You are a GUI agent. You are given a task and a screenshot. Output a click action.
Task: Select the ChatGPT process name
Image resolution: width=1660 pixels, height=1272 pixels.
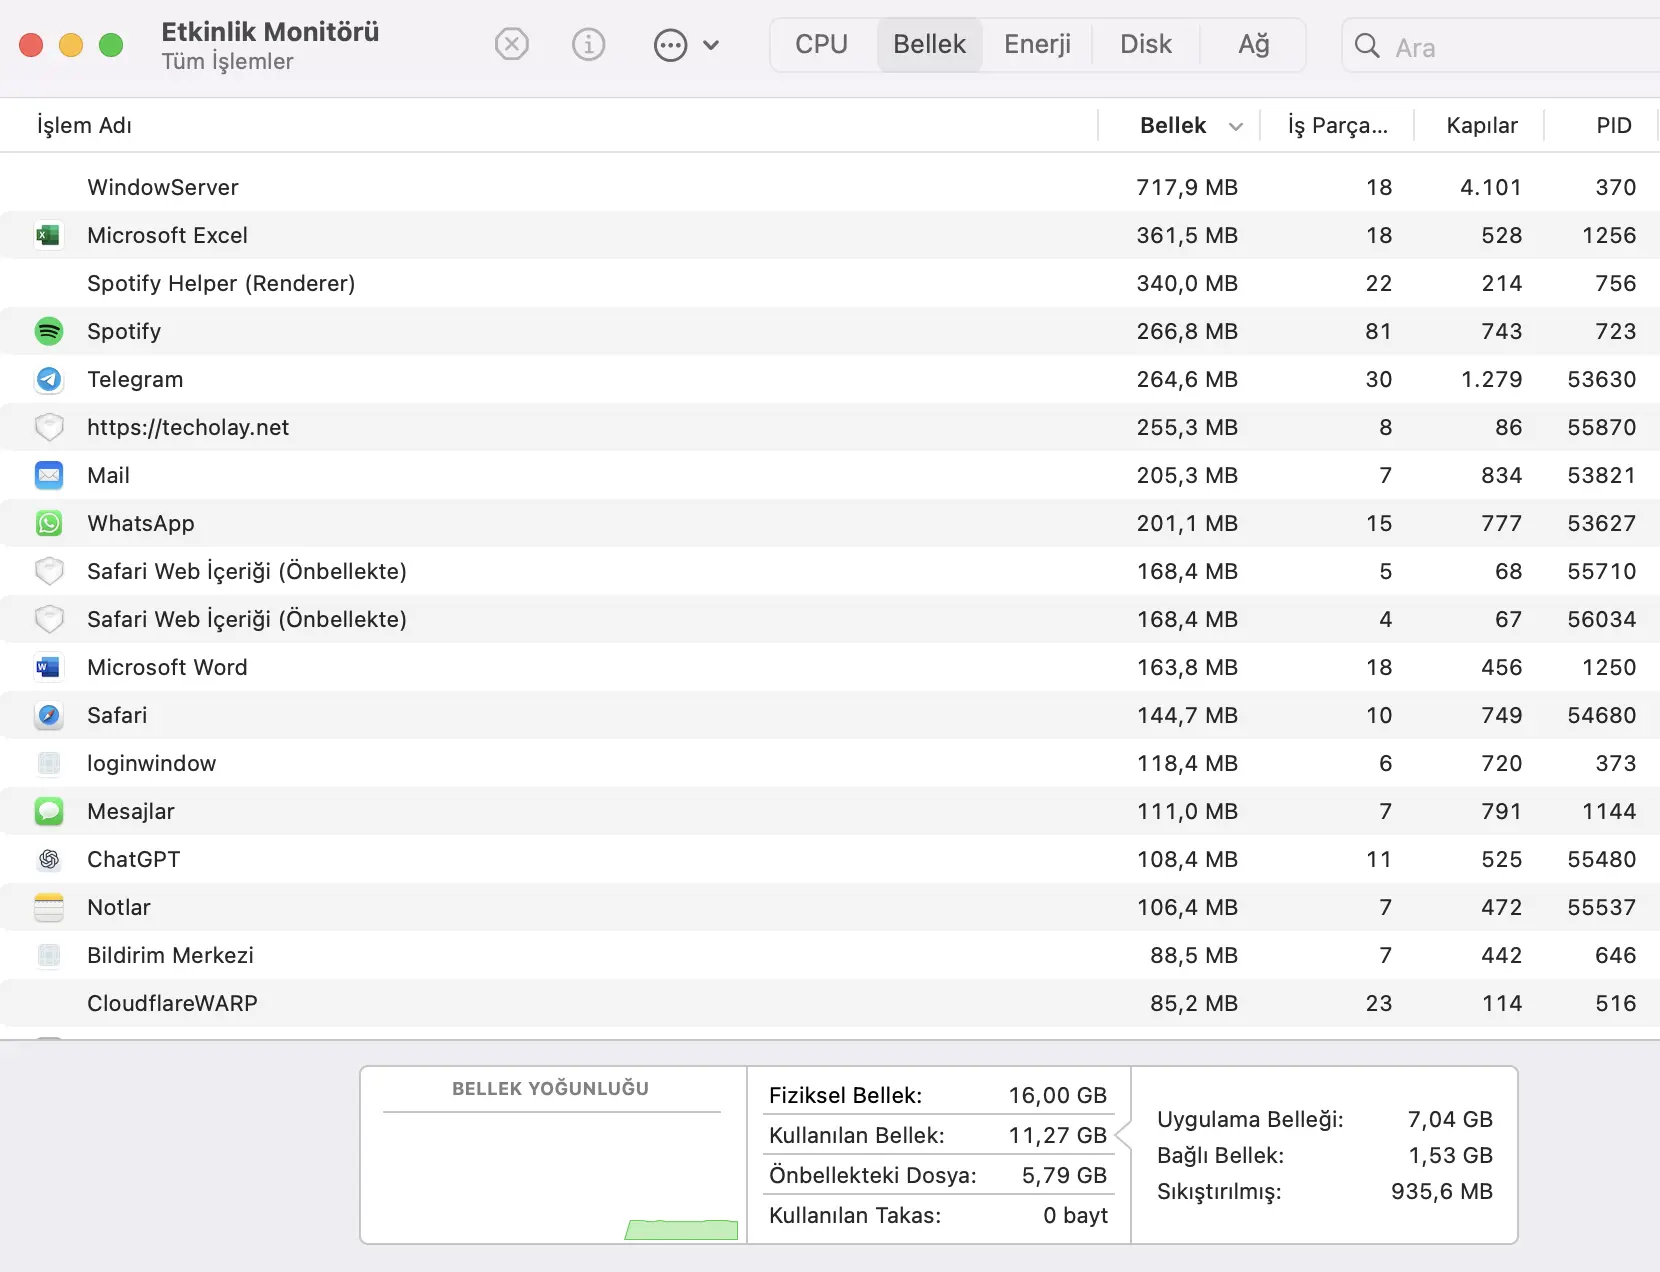(133, 859)
